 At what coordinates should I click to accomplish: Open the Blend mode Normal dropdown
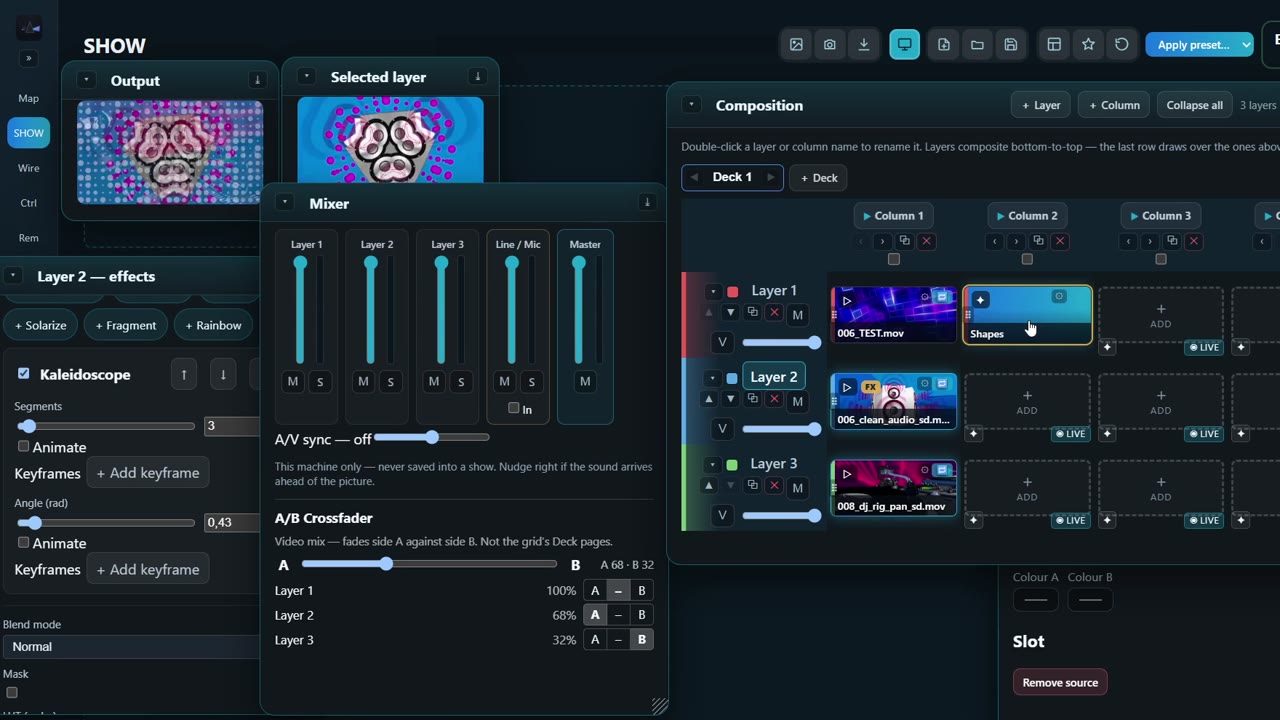pos(131,647)
